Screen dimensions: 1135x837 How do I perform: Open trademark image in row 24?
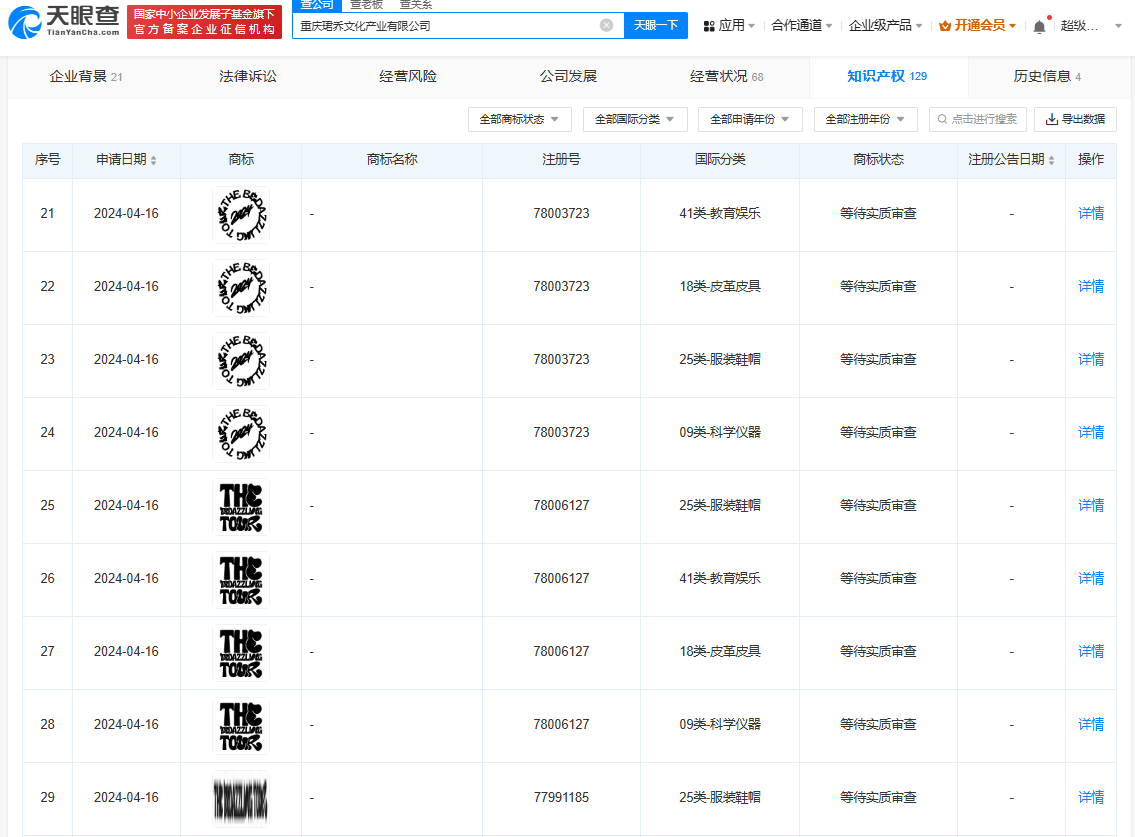pos(241,434)
